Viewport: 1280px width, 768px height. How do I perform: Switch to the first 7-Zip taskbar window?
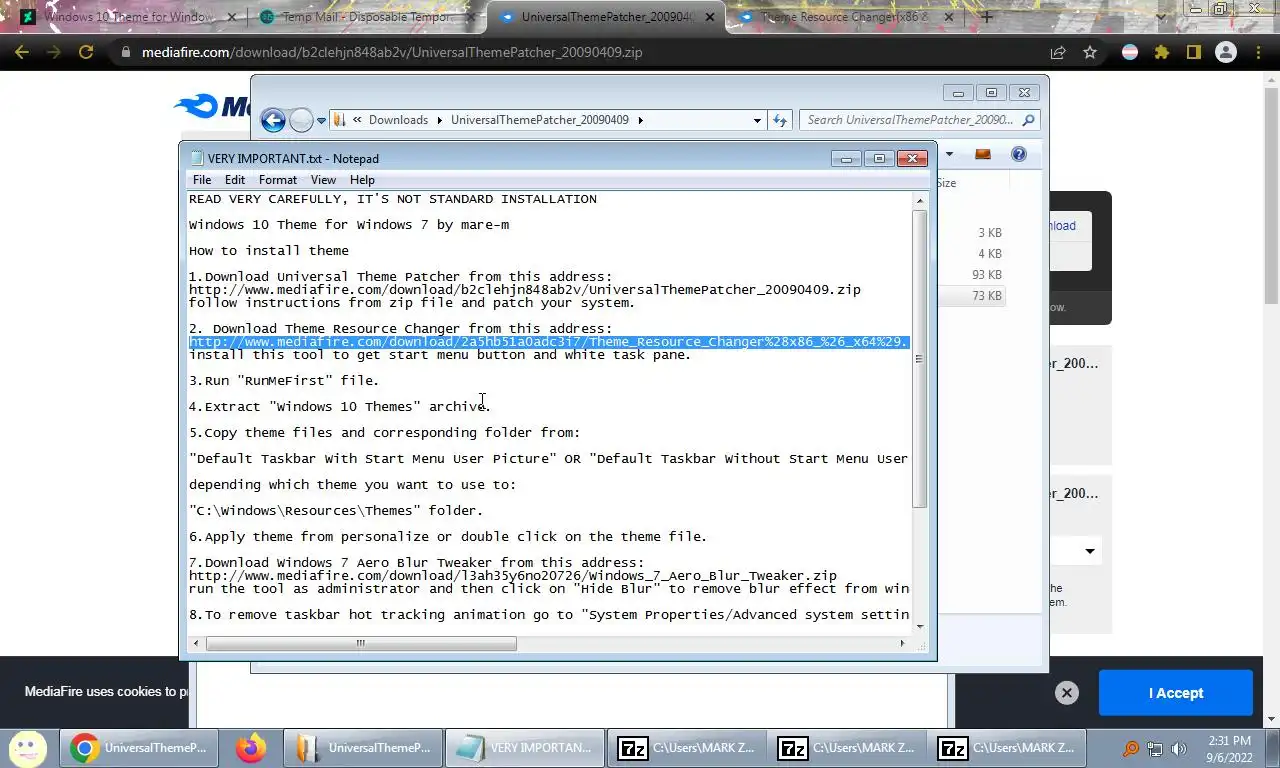(685, 748)
